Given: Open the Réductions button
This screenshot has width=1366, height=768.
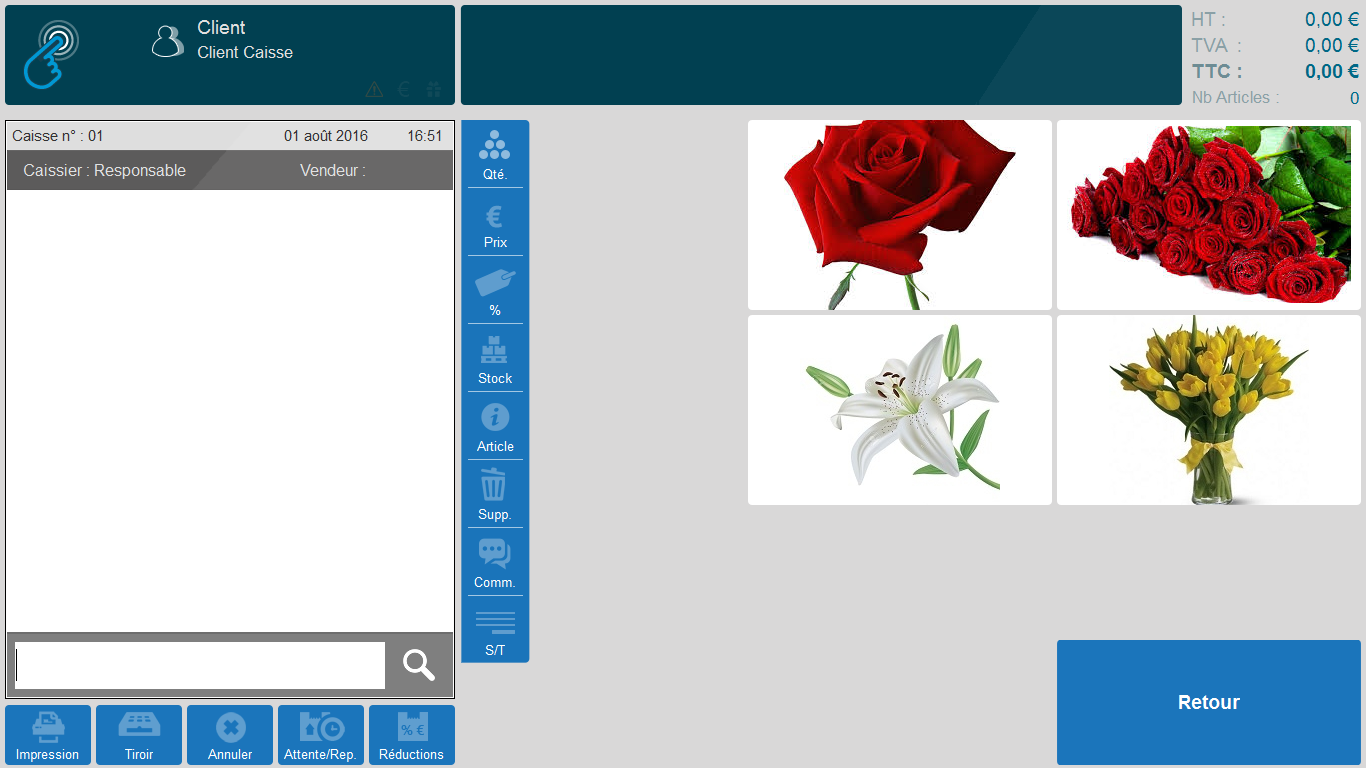Looking at the screenshot, I should pyautogui.click(x=412, y=735).
